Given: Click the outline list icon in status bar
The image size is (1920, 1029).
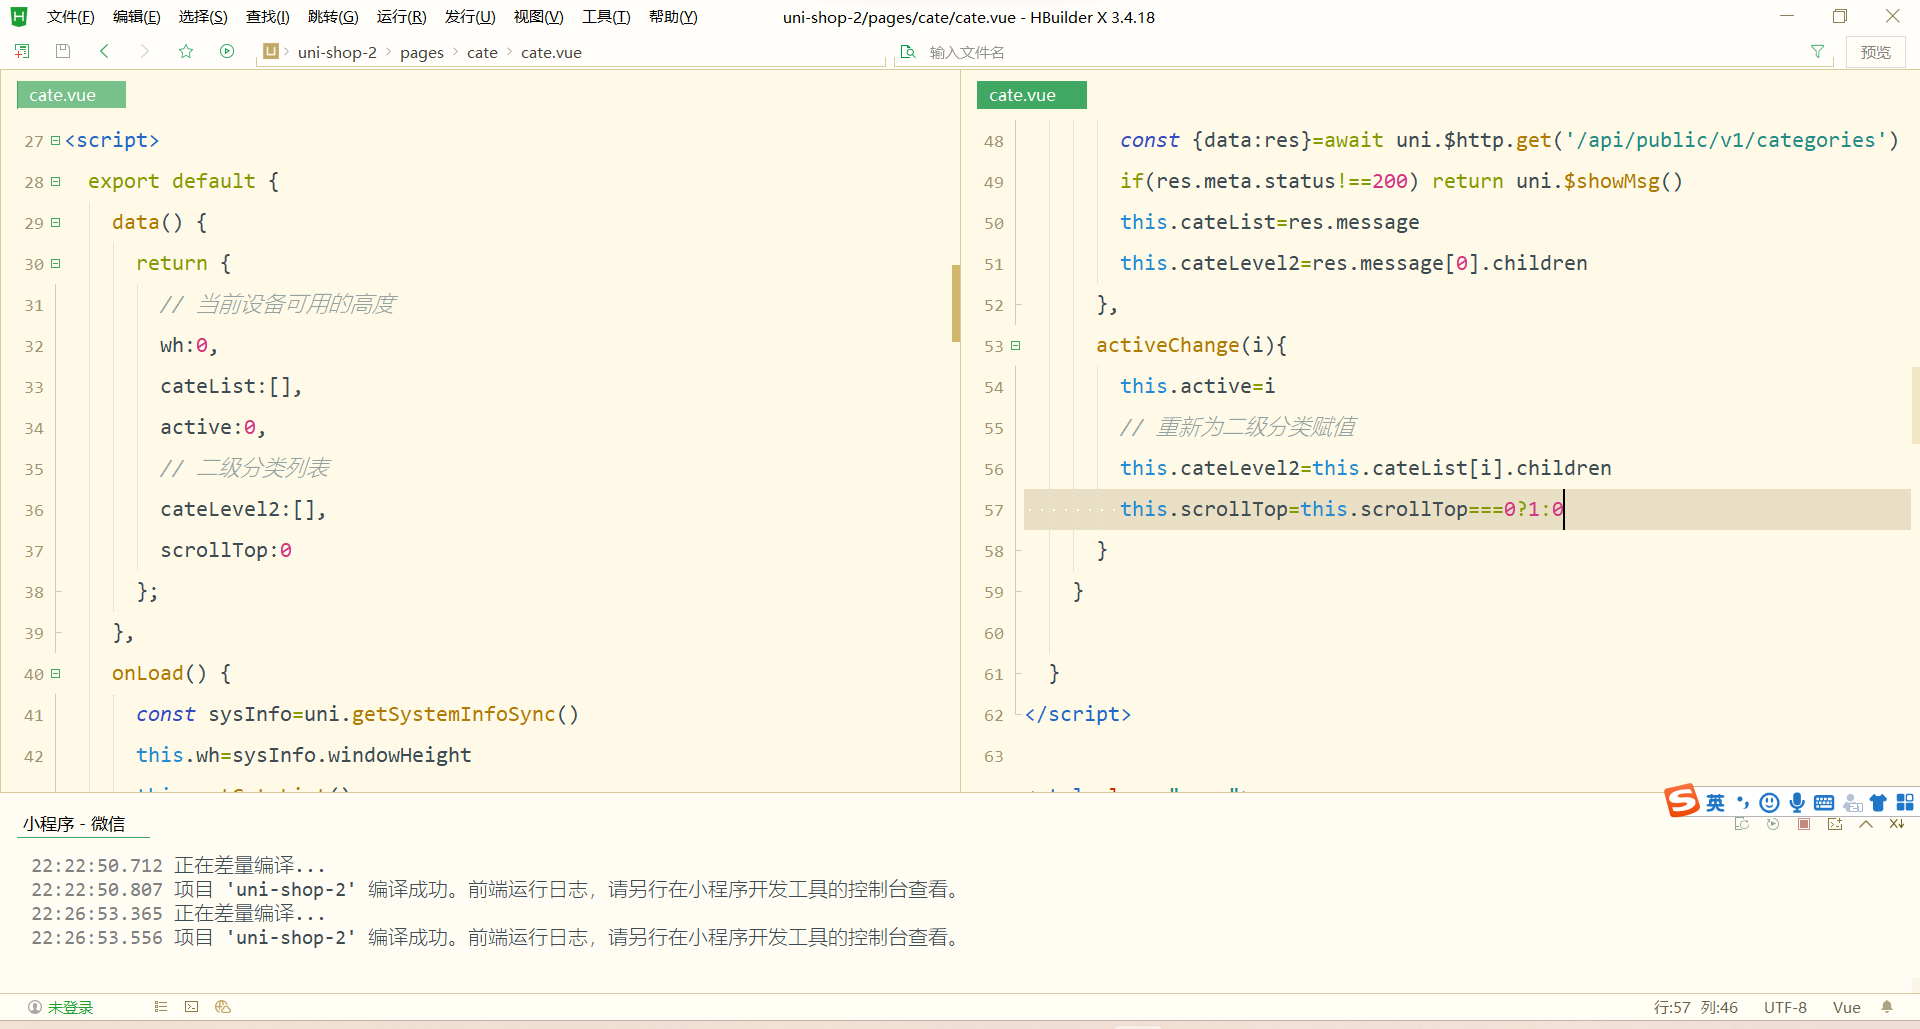Looking at the screenshot, I should (161, 1007).
